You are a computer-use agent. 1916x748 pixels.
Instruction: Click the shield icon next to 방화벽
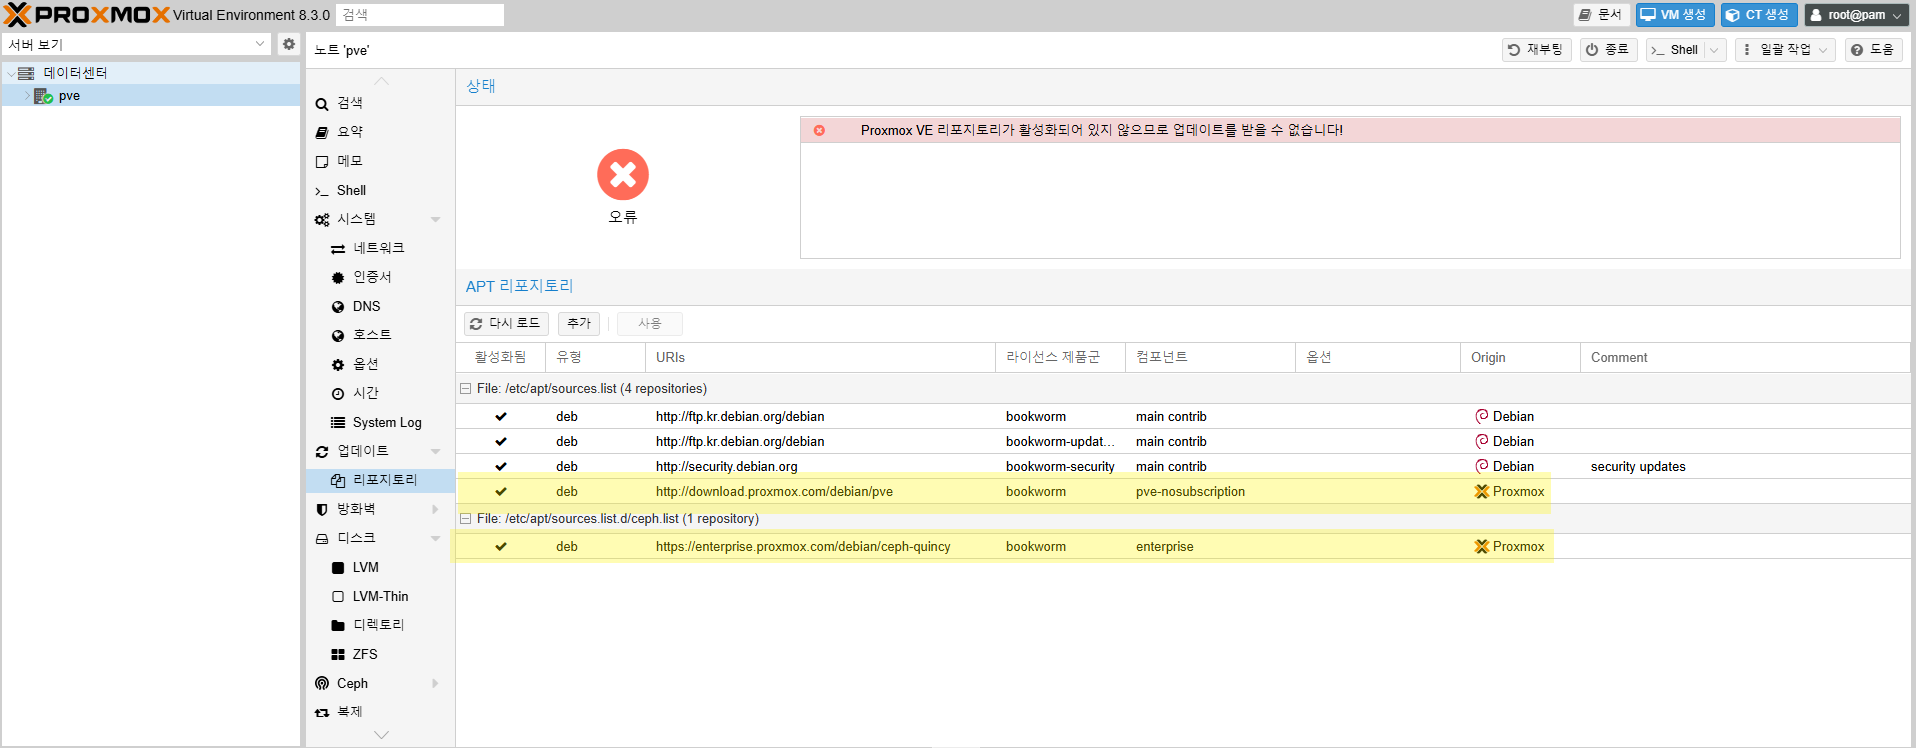(322, 509)
